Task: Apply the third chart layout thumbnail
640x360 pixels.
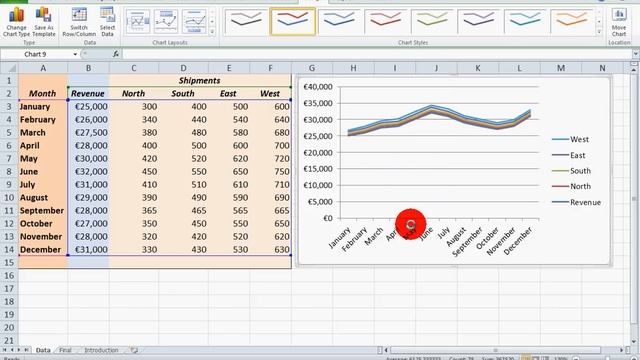Action: 194,21
